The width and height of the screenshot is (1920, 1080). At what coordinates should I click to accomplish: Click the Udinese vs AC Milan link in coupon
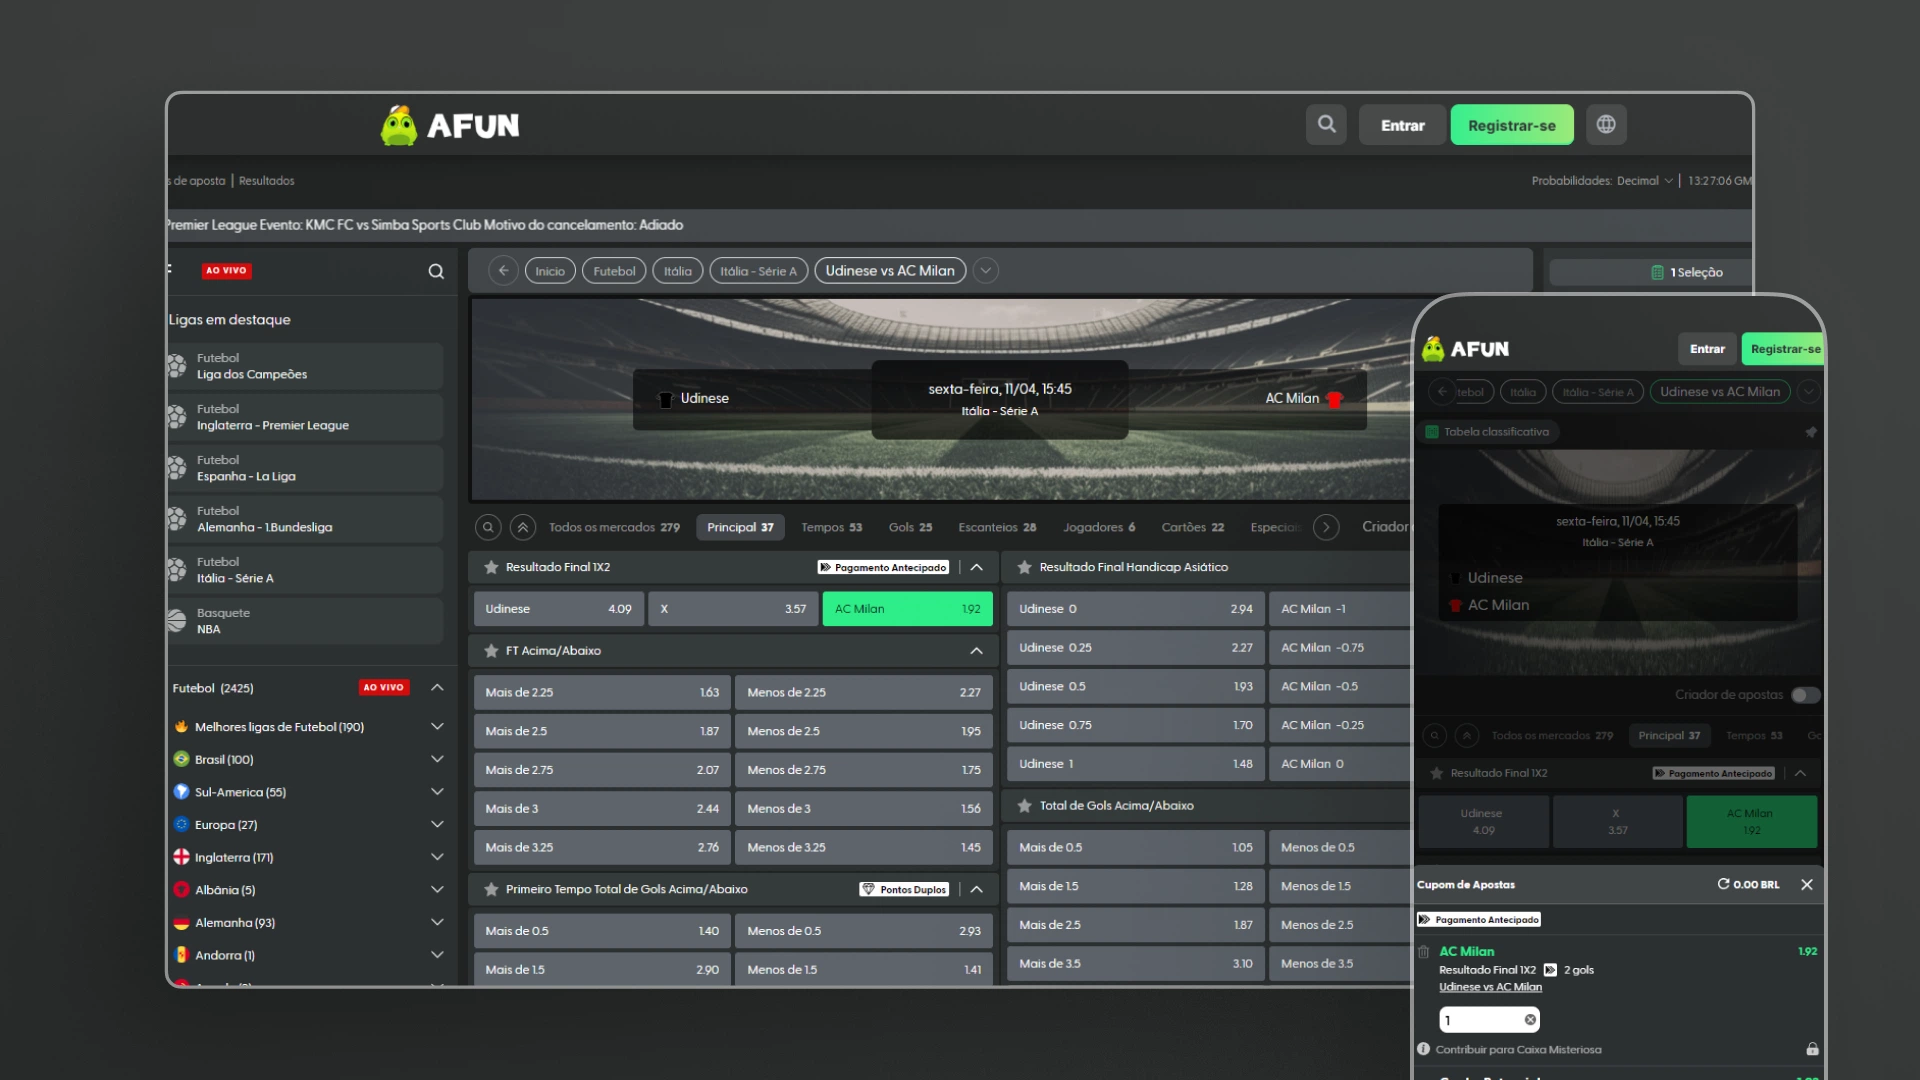[1490, 987]
